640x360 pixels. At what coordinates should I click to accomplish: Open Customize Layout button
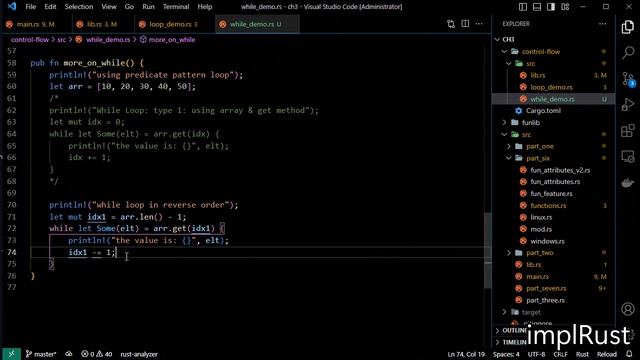(565, 7)
